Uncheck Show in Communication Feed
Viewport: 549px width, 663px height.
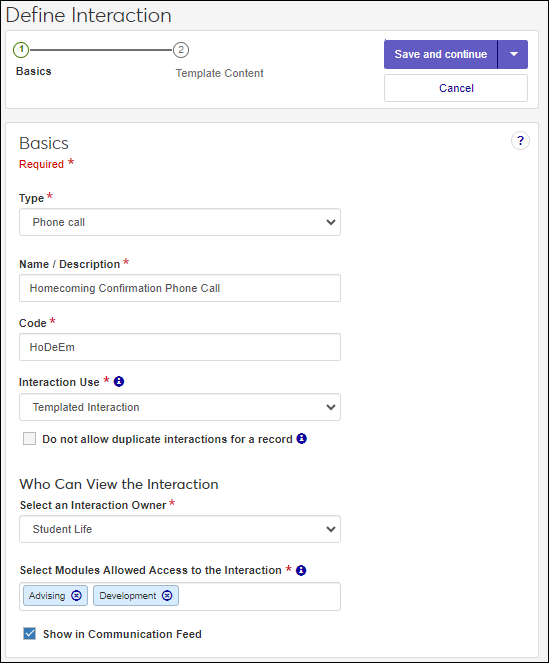tap(29, 633)
